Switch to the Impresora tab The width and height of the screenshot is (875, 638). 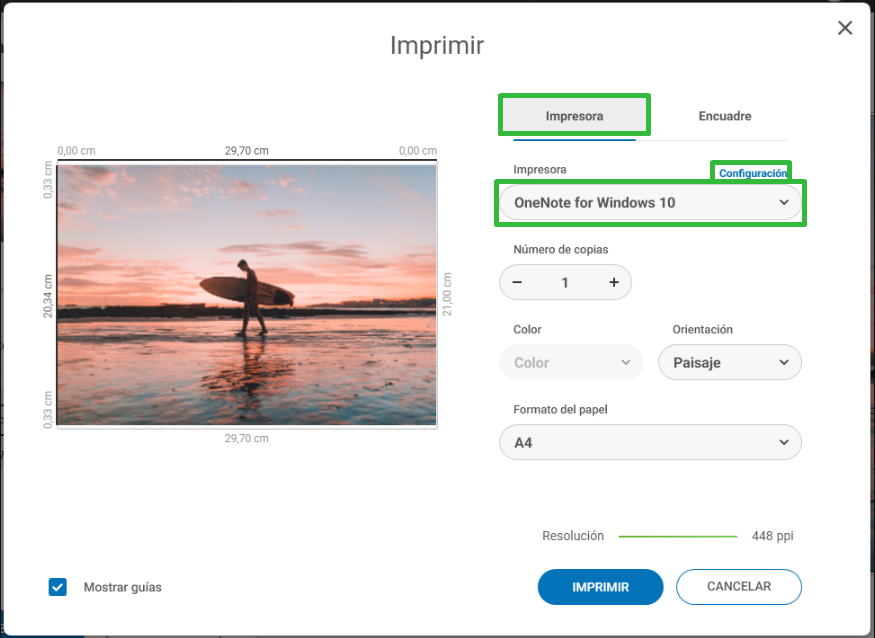(x=574, y=116)
